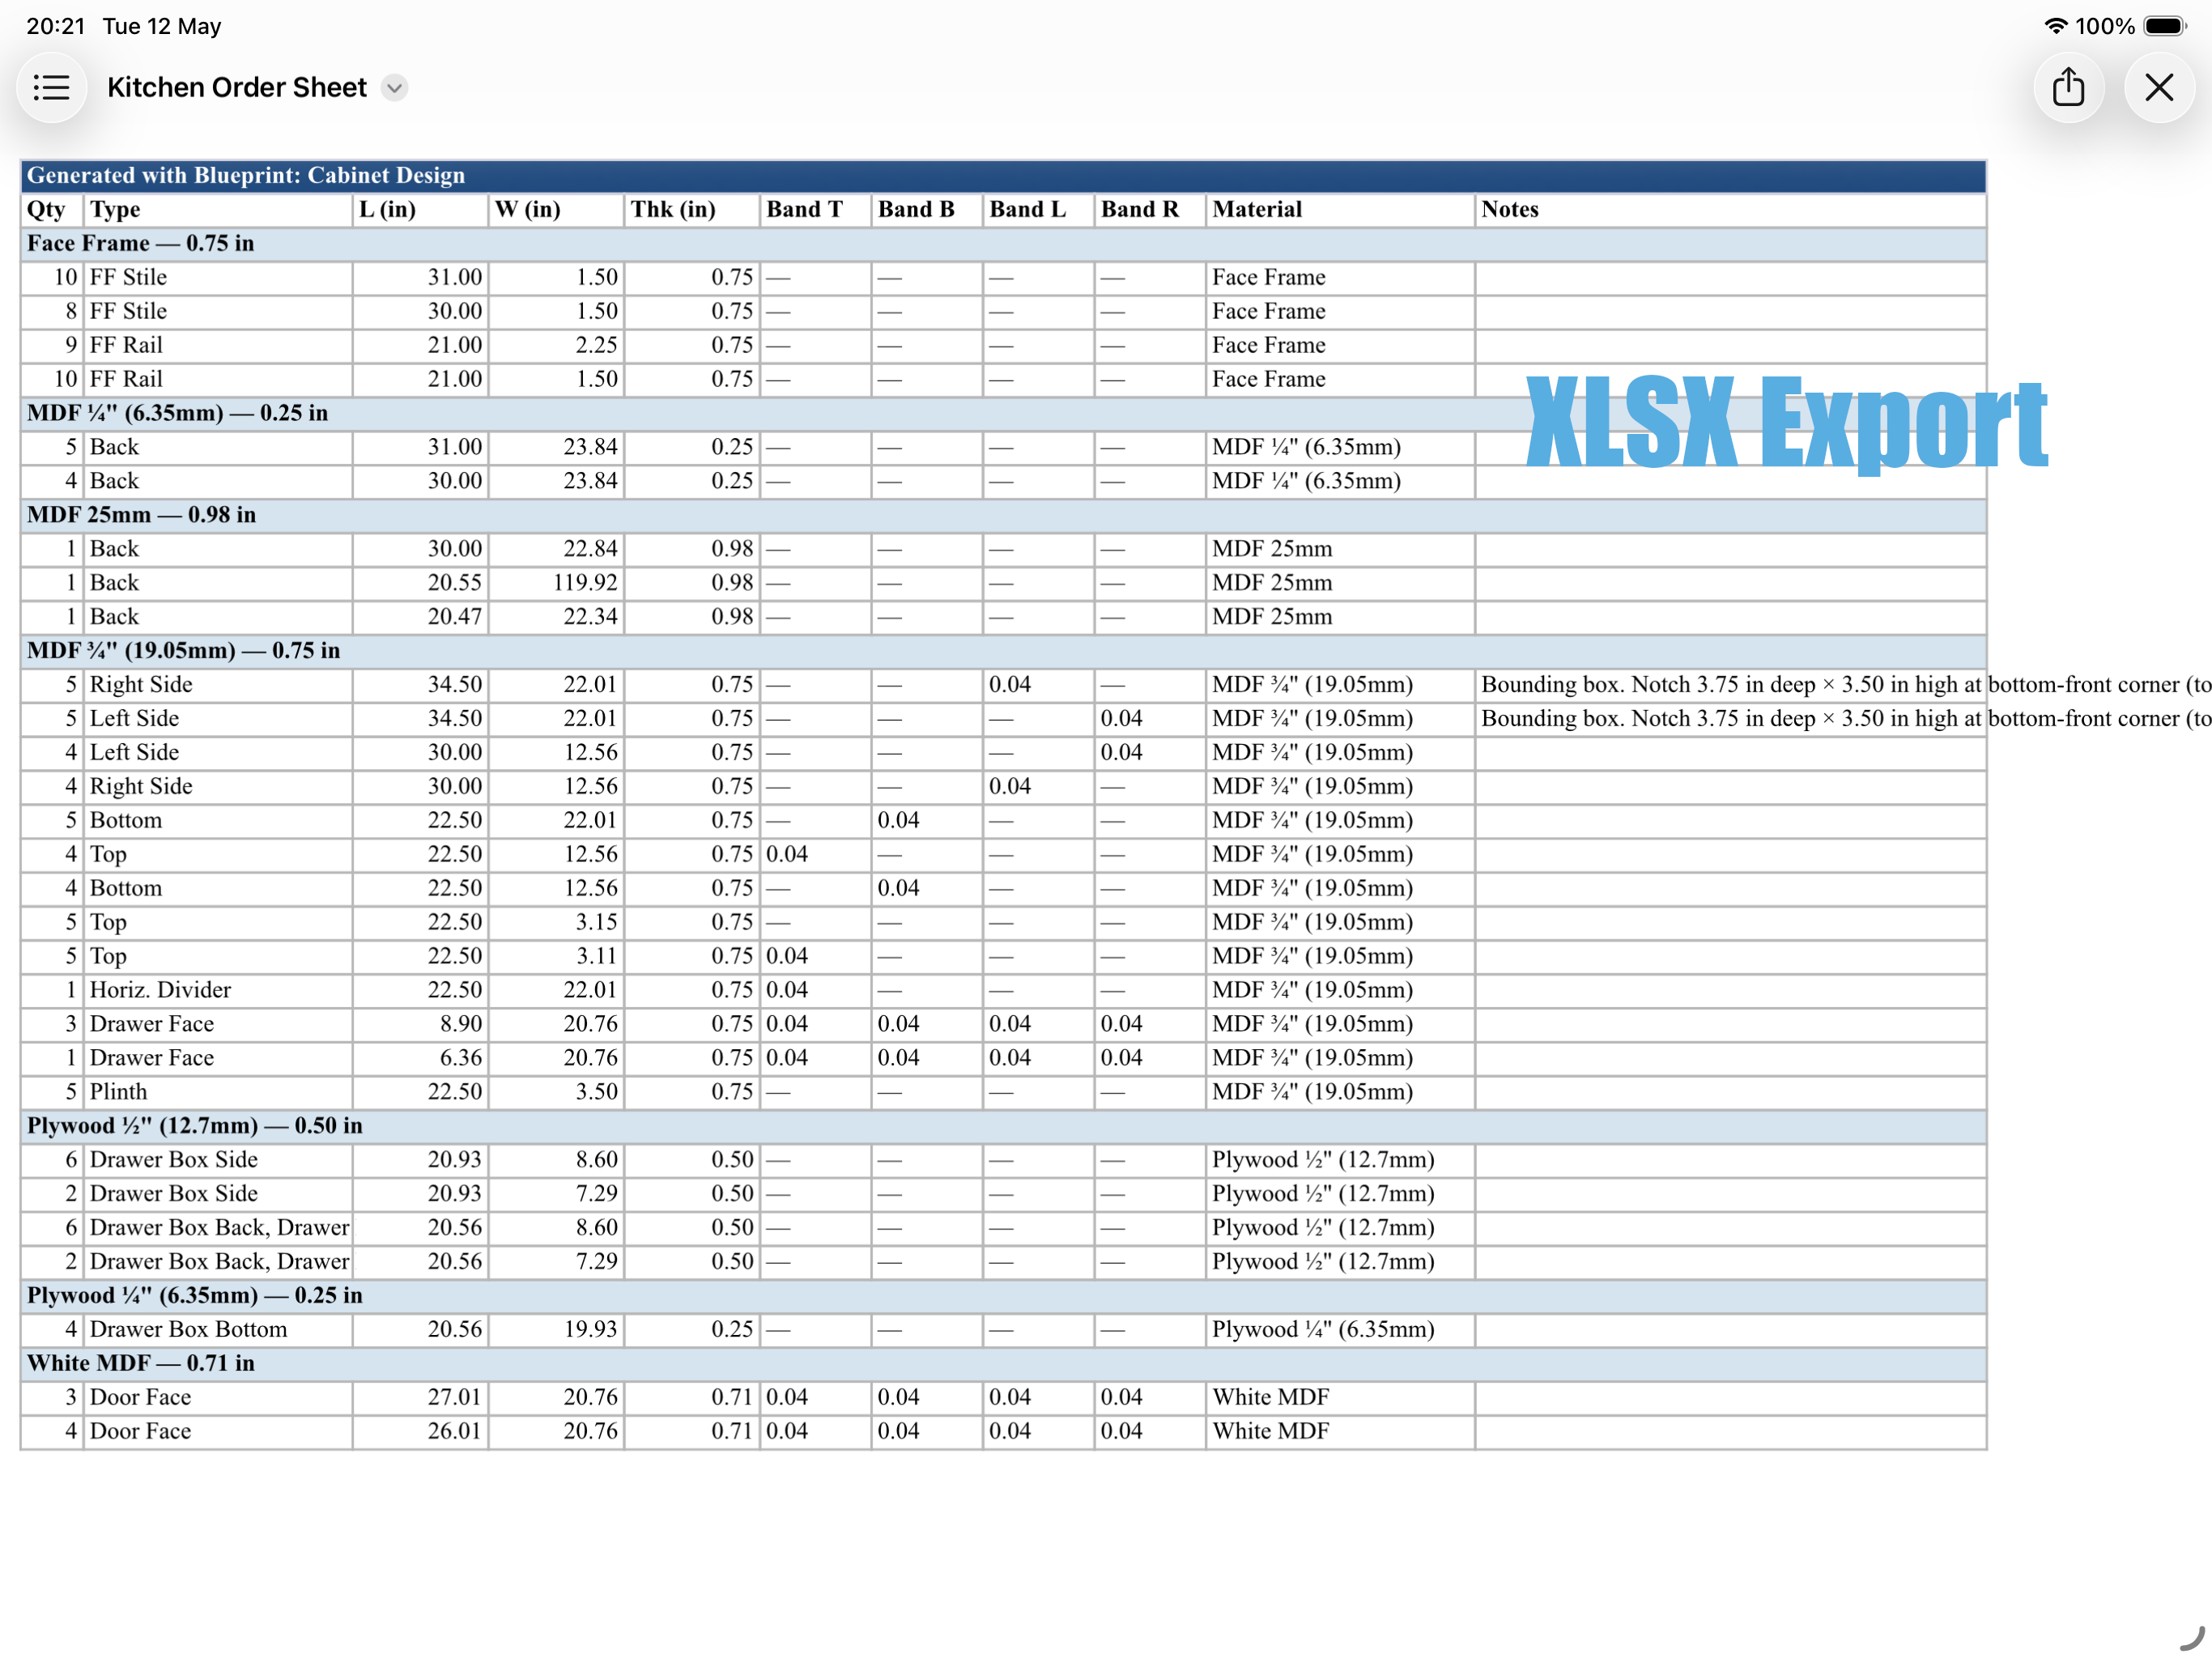
Task: Open the document outline list button
Action: tap(51, 88)
